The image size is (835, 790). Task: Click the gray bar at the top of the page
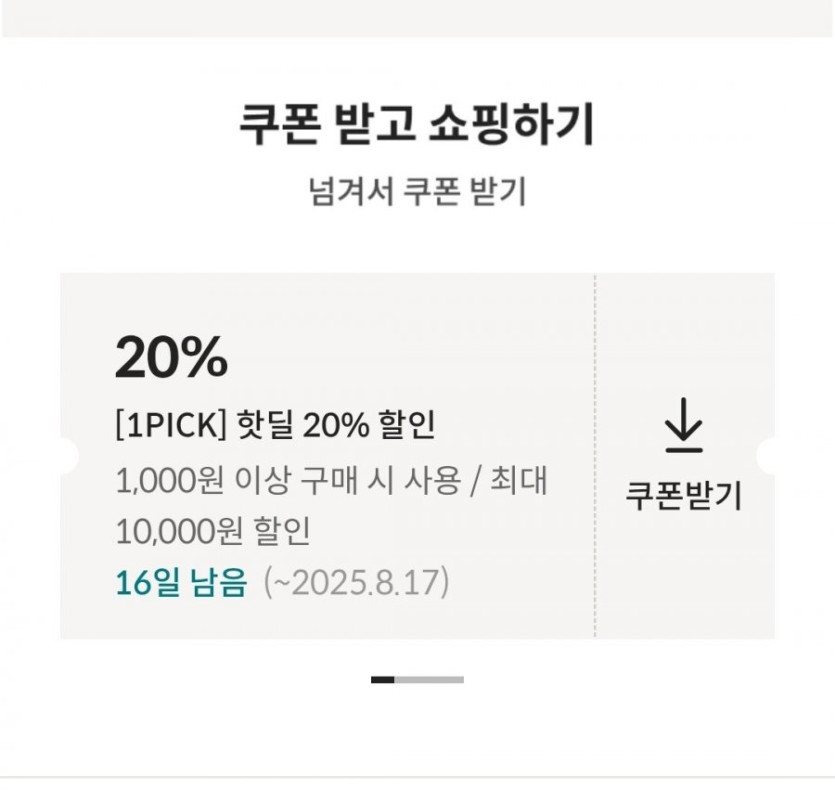417,18
